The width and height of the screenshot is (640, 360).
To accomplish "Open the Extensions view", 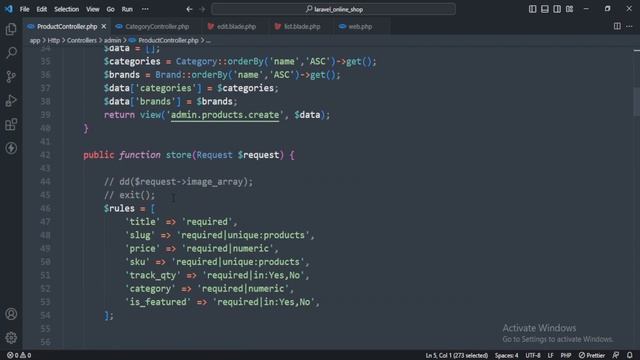I will coord(11,124).
